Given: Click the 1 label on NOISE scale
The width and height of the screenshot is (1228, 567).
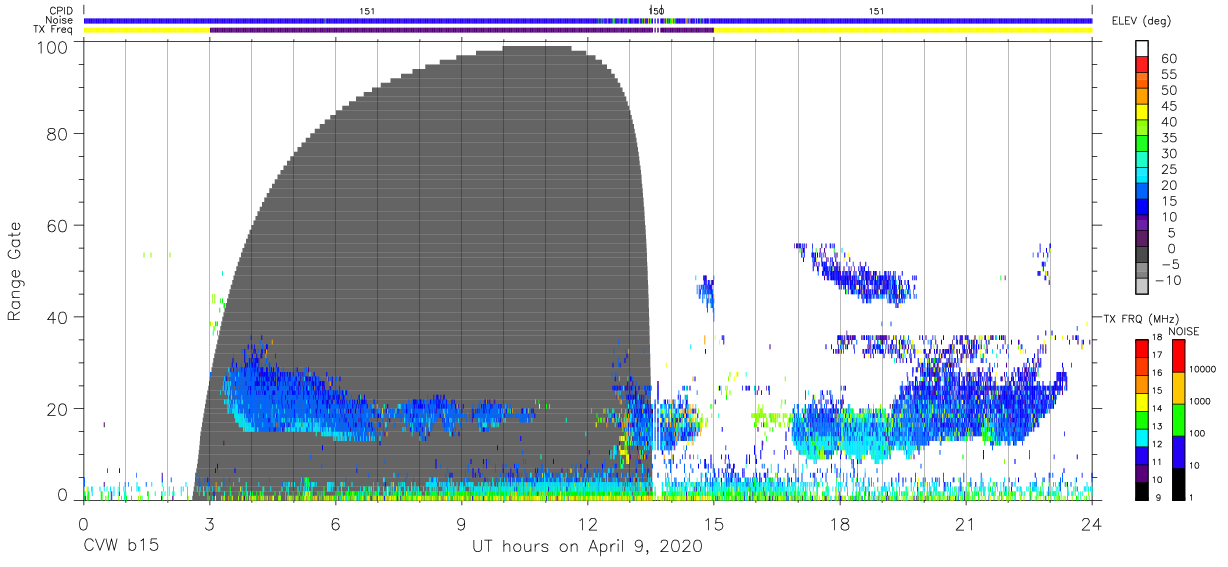Looking at the screenshot, I should click(1190, 497).
